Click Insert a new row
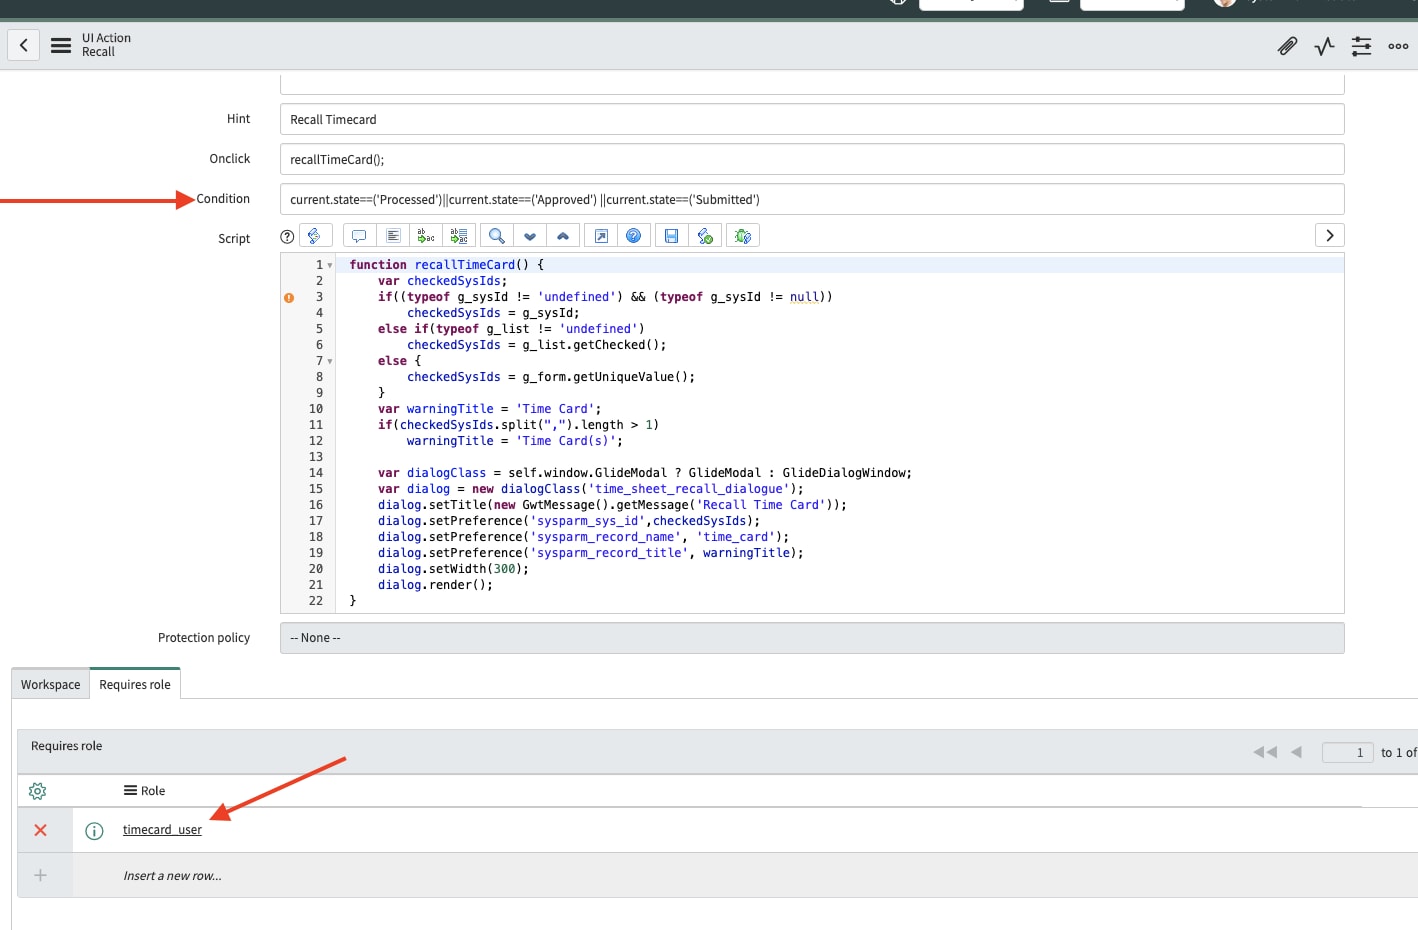The height and width of the screenshot is (930, 1418). point(172,875)
